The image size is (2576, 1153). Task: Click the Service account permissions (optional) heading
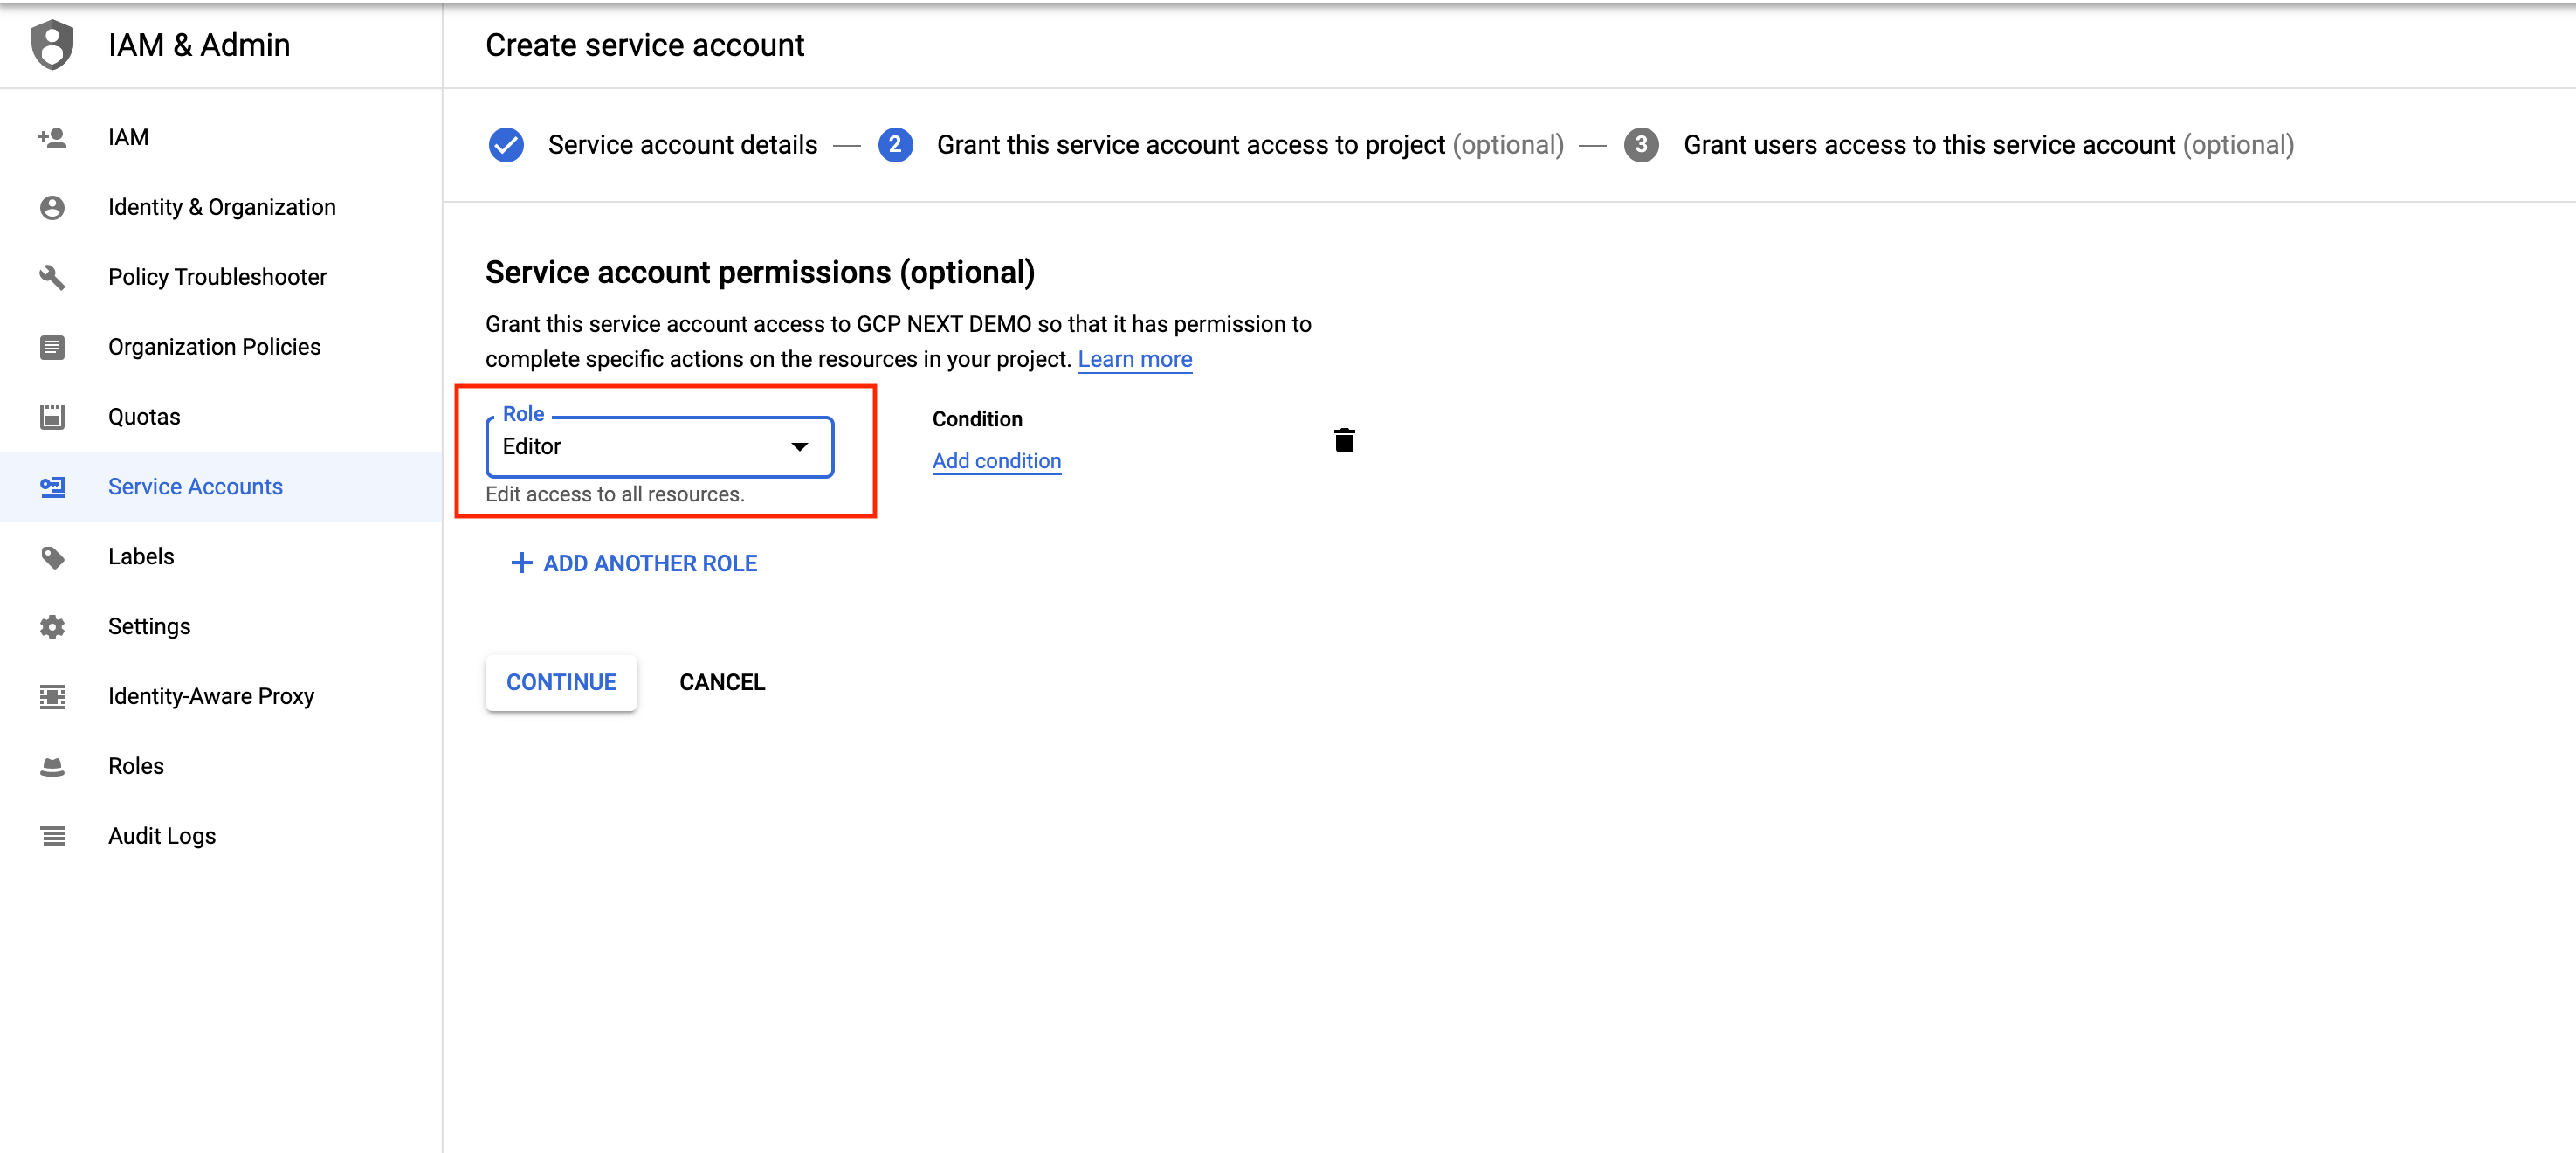(760, 272)
